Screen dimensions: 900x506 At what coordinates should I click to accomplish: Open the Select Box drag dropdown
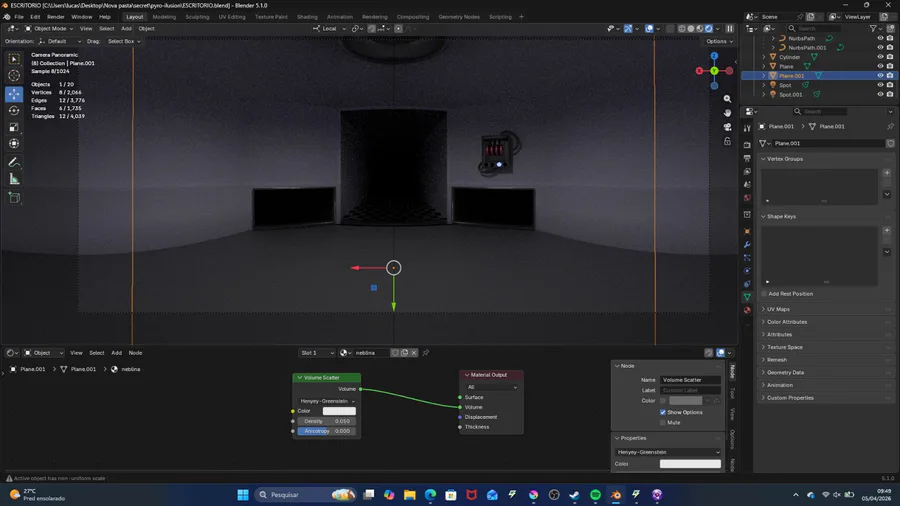coord(123,41)
